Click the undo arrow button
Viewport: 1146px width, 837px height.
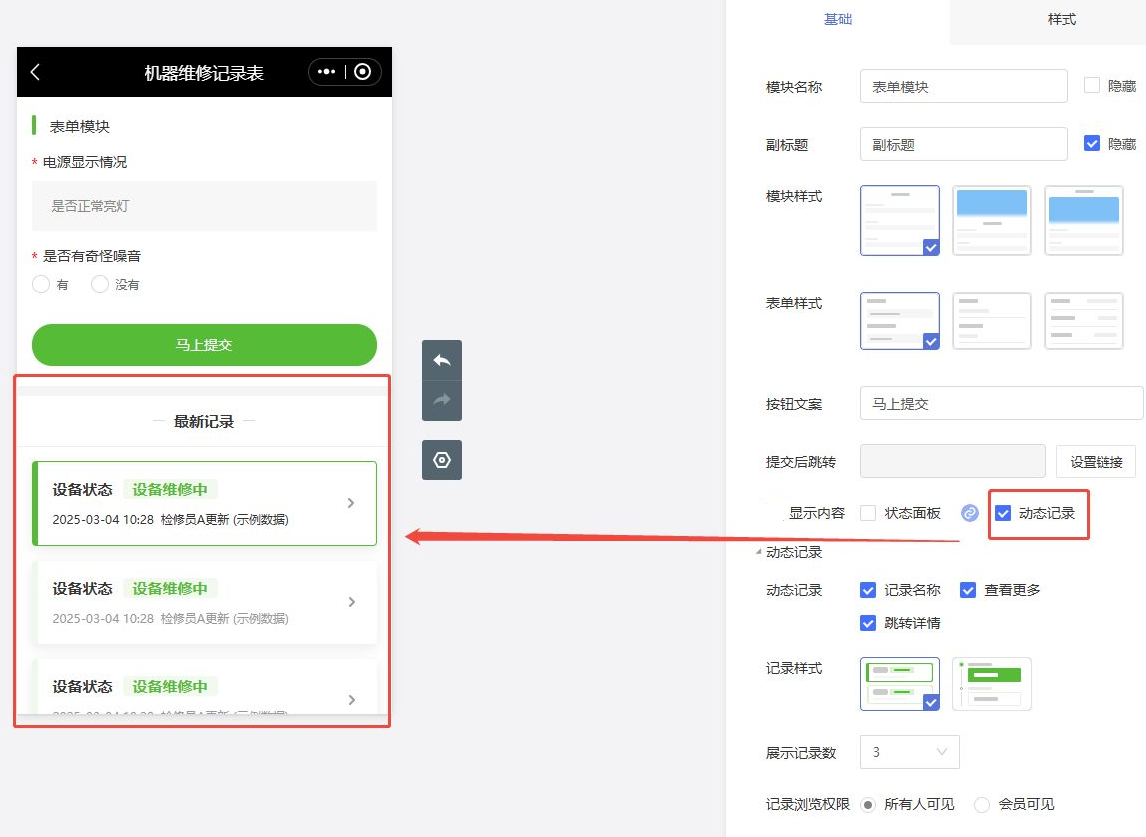click(442, 360)
